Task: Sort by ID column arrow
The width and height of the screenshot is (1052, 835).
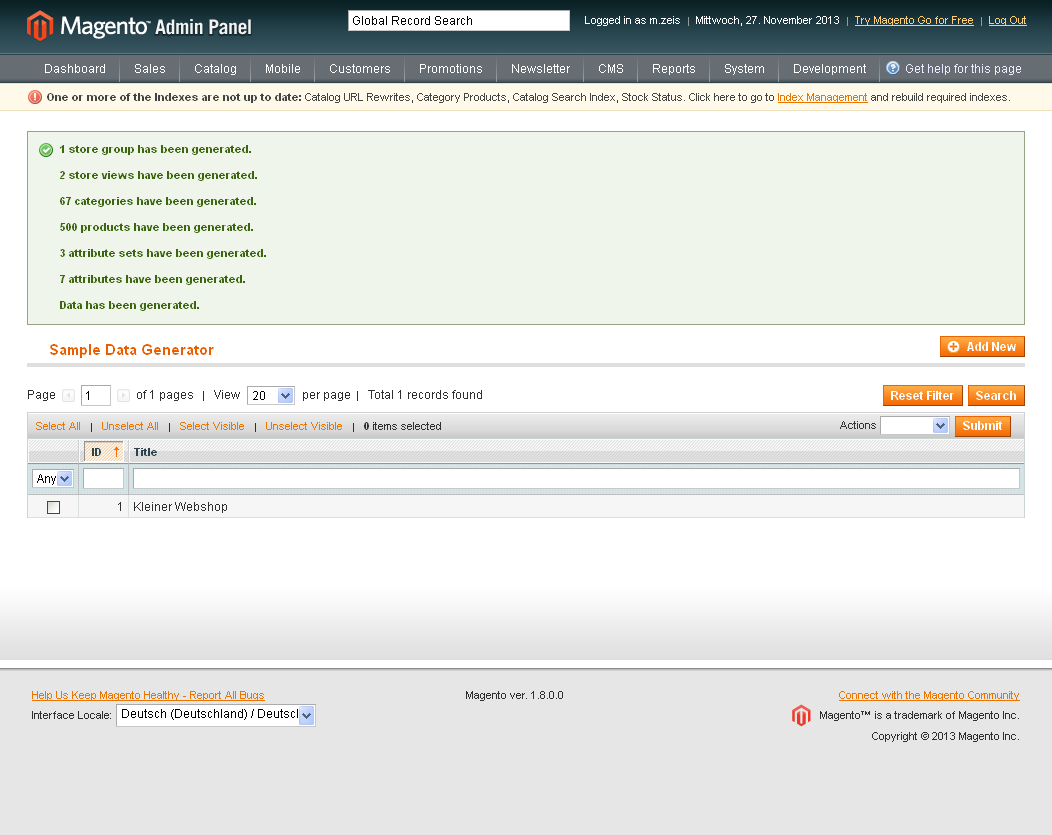Action: [x=116, y=451]
